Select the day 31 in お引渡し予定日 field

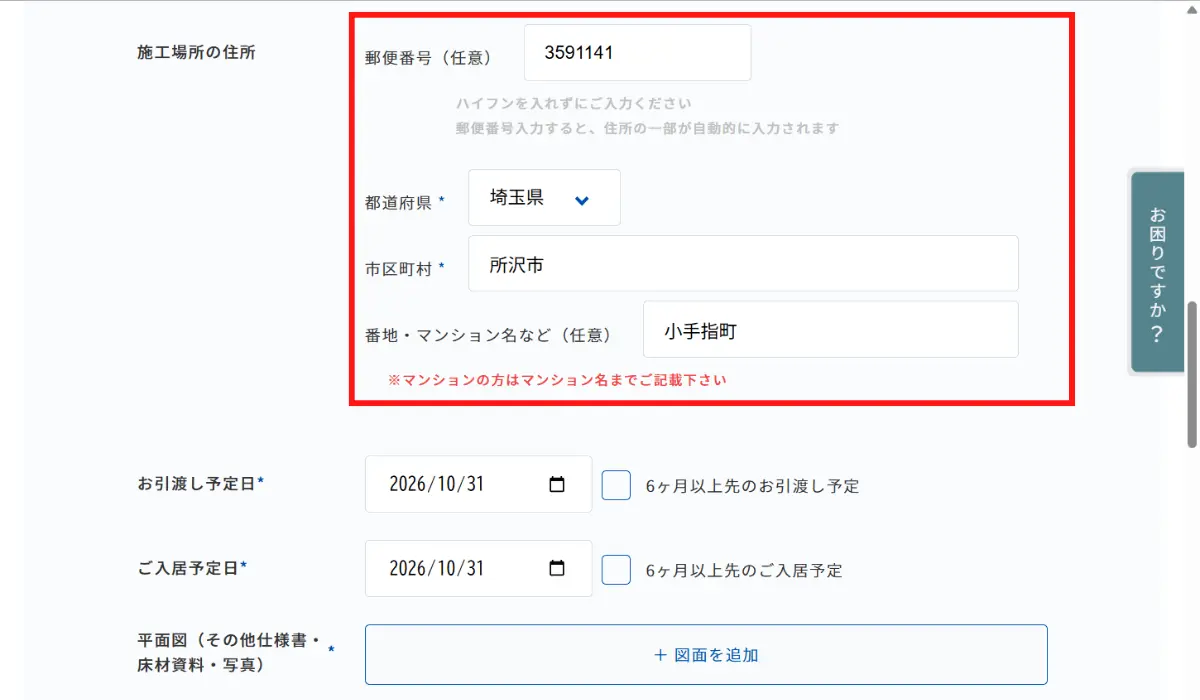click(x=474, y=485)
